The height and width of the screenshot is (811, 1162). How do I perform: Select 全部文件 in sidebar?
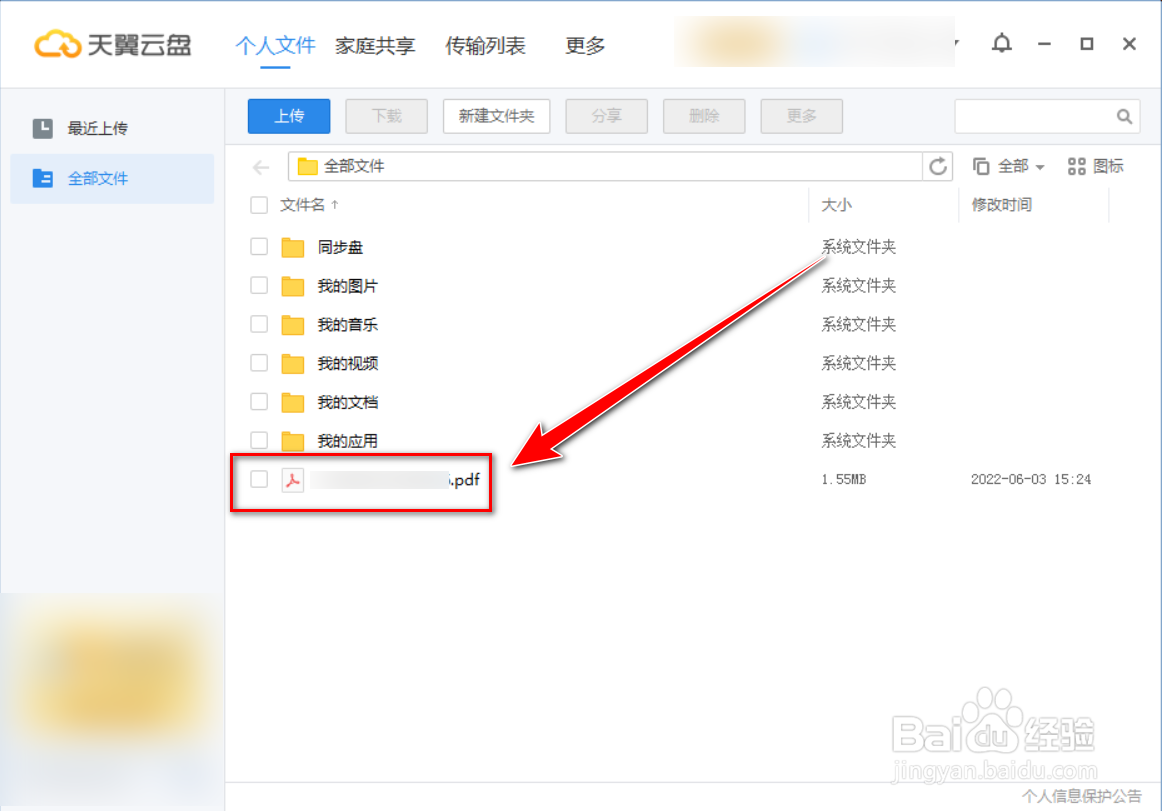[112, 178]
